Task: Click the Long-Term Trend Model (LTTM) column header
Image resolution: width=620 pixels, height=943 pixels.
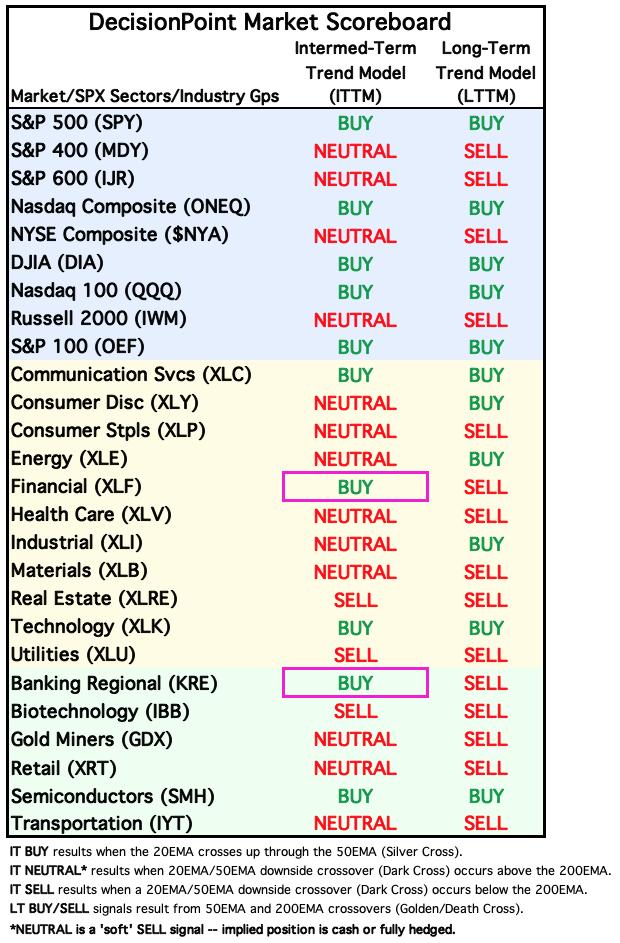Action: click(x=486, y=72)
